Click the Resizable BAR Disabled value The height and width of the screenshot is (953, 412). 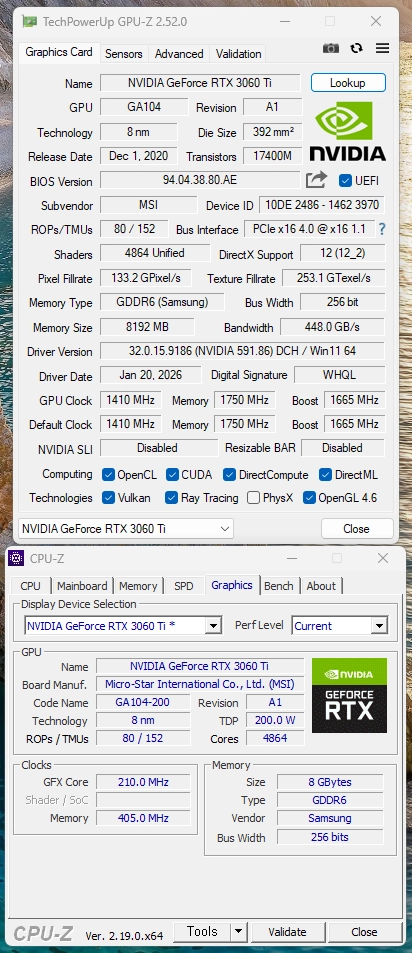(342, 448)
